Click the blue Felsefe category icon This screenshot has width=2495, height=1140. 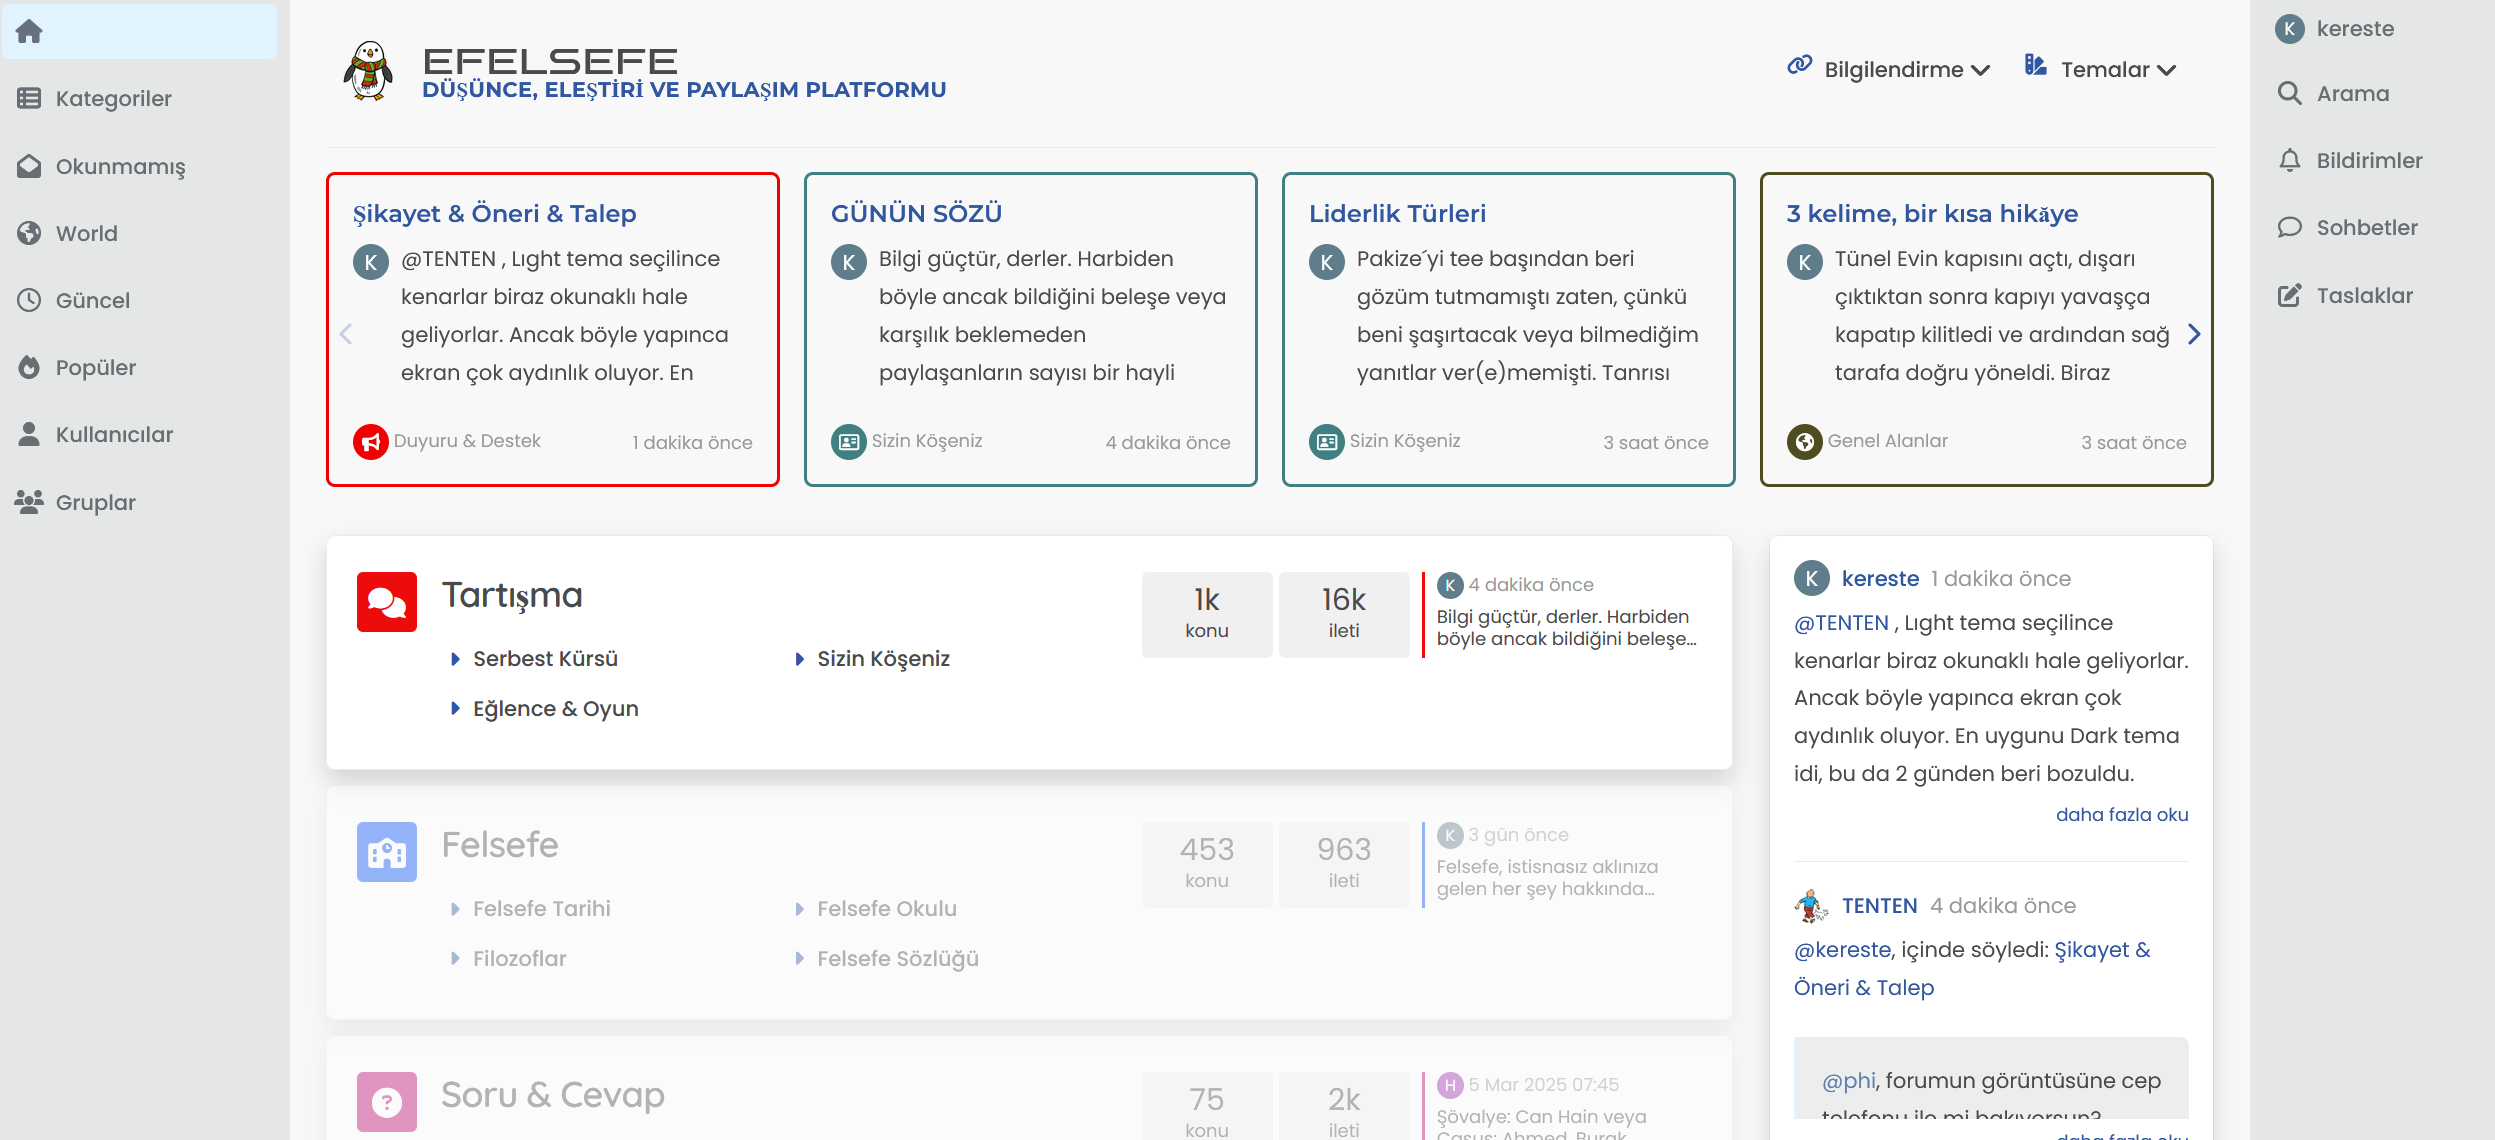tap(387, 851)
